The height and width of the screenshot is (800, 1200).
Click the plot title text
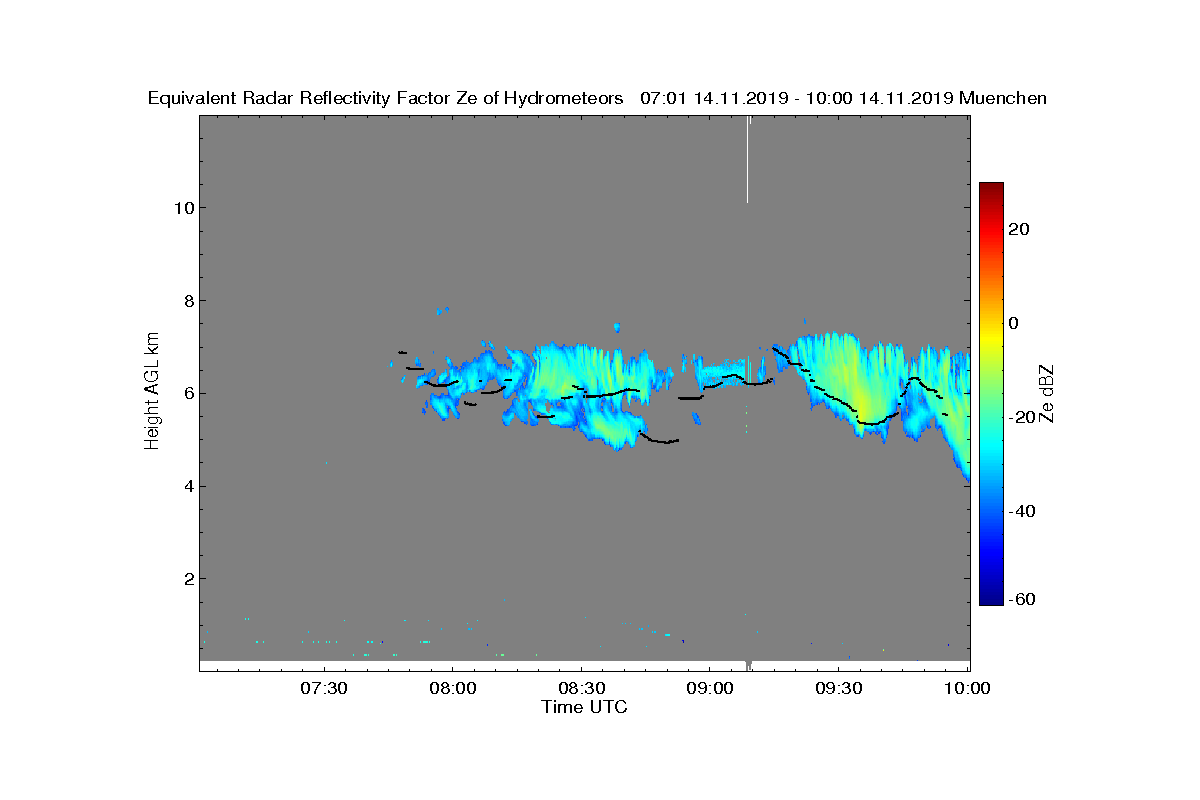(597, 98)
